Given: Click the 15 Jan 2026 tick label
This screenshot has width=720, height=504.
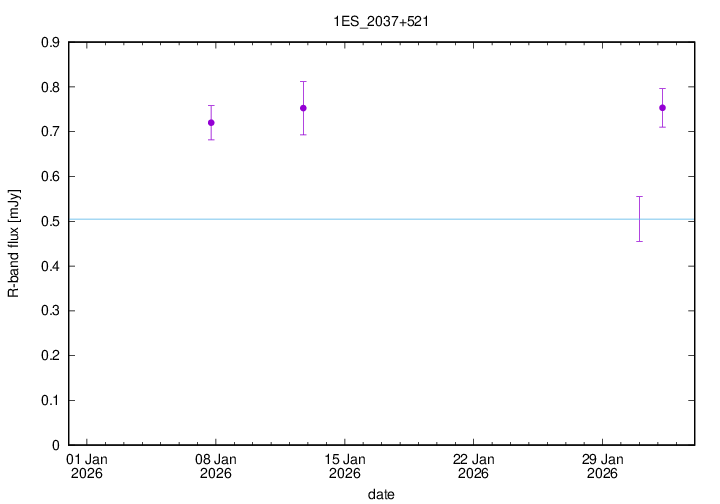Looking at the screenshot, I should [344, 466].
